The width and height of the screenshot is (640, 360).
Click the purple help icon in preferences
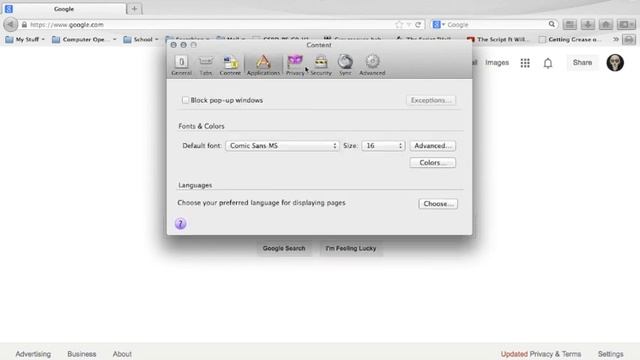180,224
